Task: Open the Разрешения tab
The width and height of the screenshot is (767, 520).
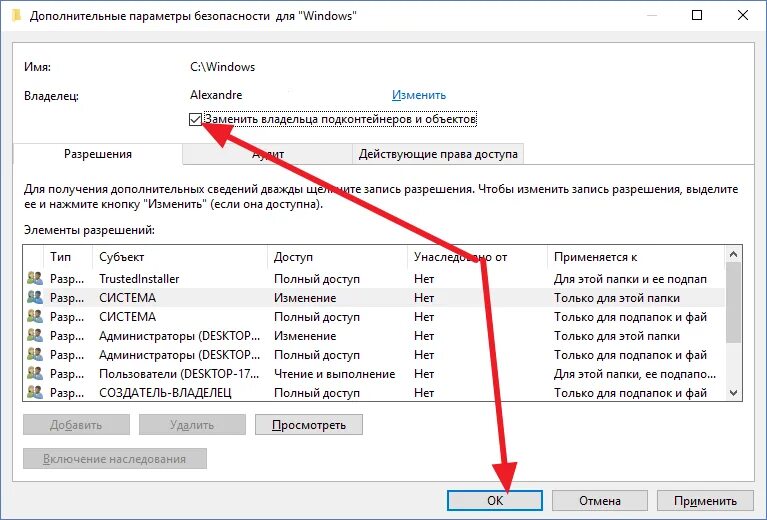Action: [x=98, y=154]
